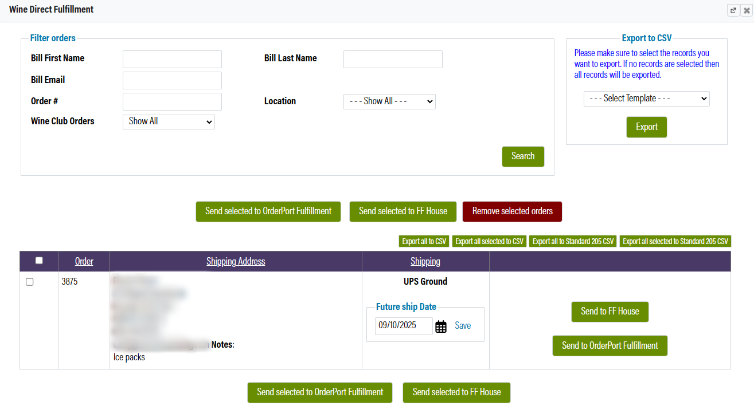Click Export all to CSV

(424, 241)
